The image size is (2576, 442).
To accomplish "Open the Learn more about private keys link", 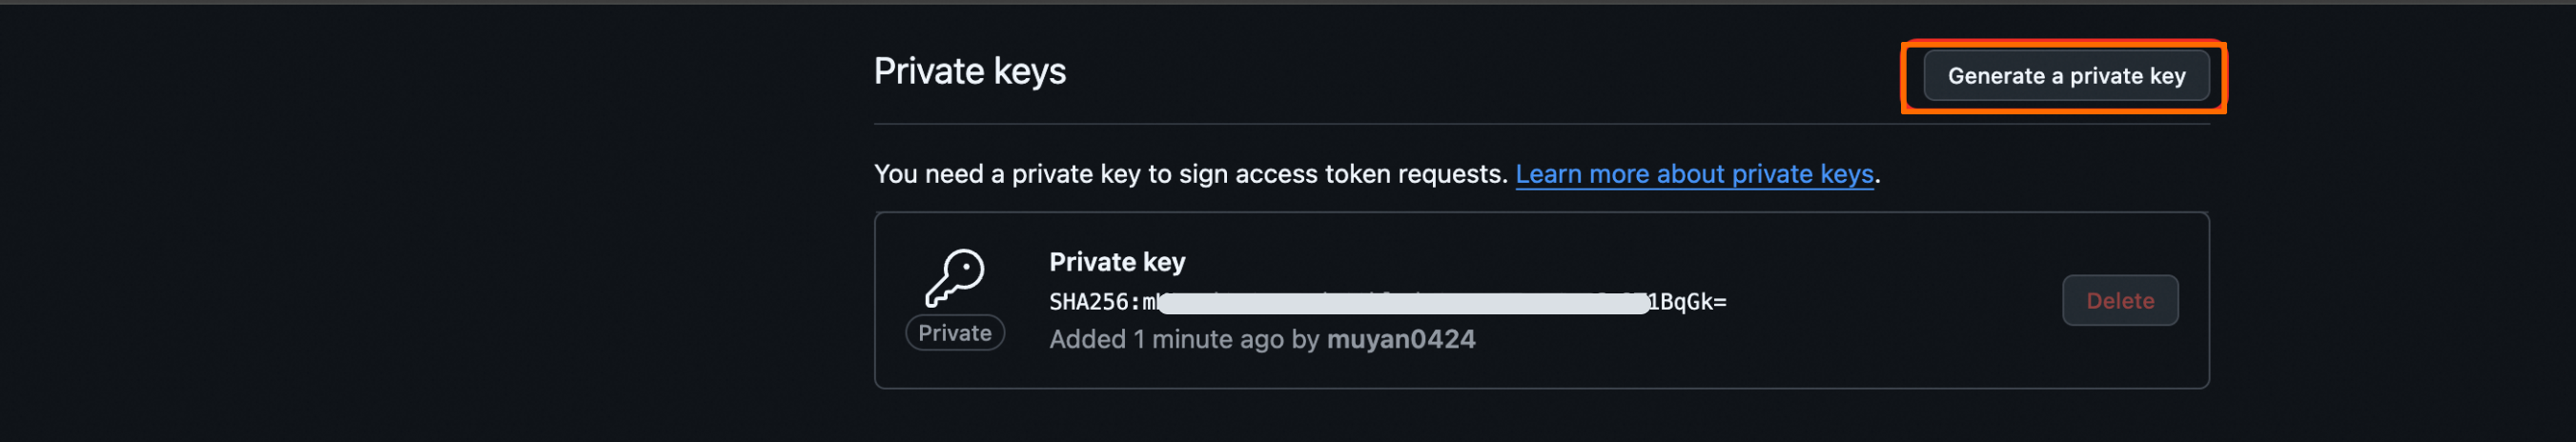I will point(1693,174).
